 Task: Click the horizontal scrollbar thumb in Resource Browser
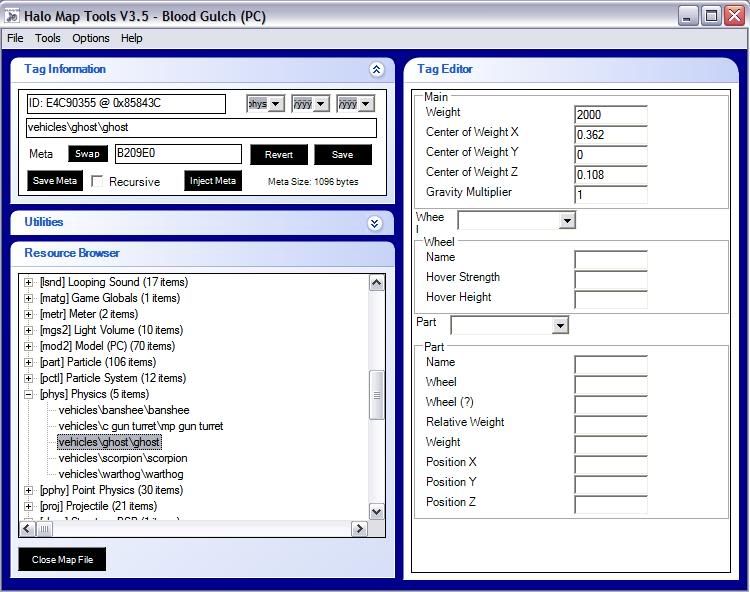[x=44, y=529]
